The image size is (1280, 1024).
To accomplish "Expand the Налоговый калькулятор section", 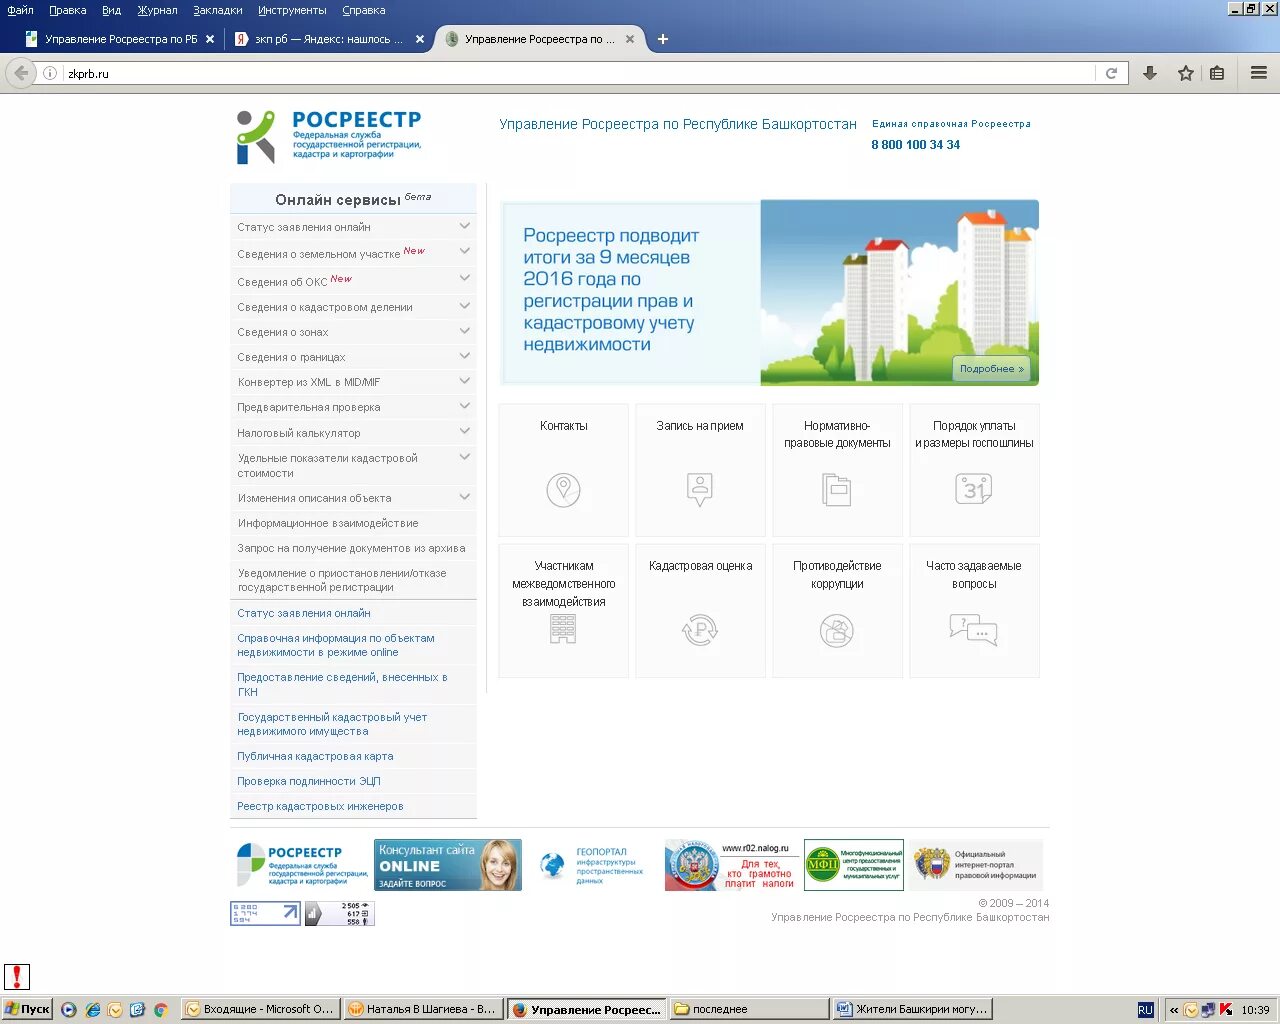I will tap(464, 431).
